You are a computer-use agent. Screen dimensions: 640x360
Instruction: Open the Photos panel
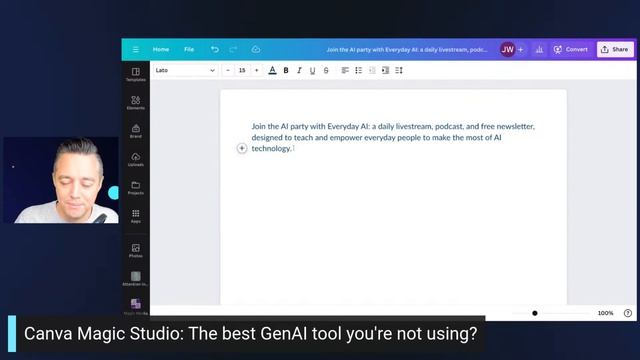coord(136,251)
